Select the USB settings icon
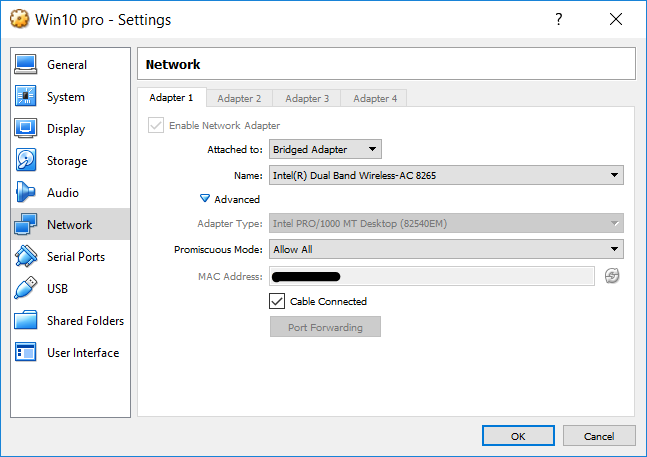This screenshot has height=457, width=647. coord(27,289)
